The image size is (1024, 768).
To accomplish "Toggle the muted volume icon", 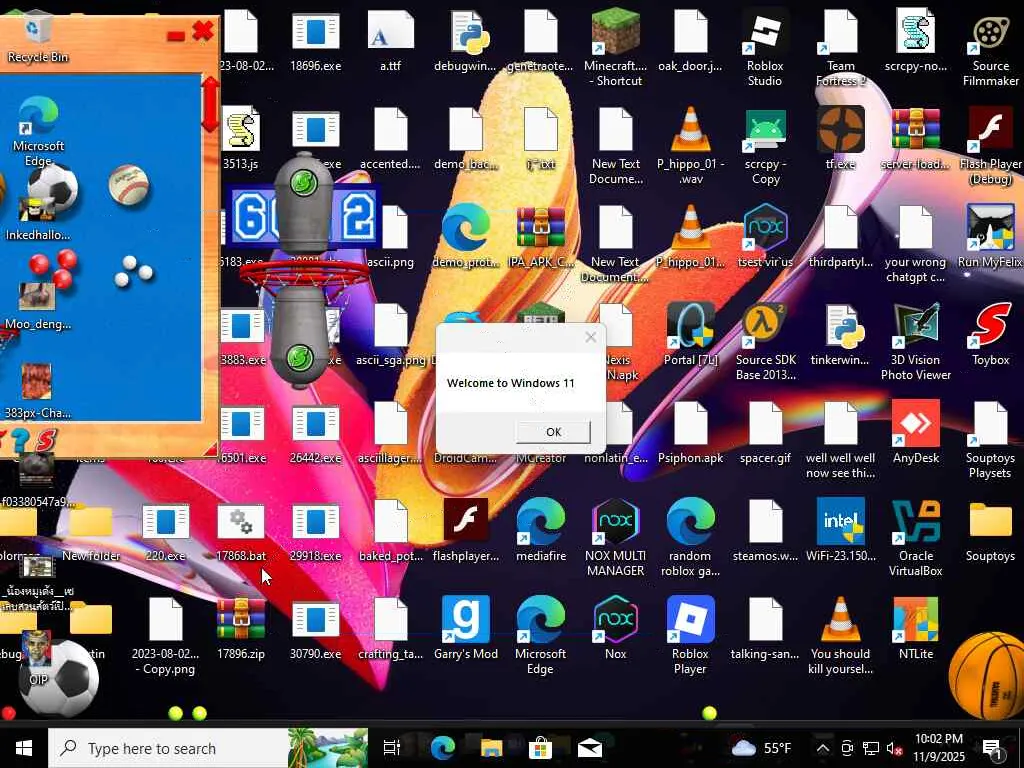I will pyautogui.click(x=894, y=748).
